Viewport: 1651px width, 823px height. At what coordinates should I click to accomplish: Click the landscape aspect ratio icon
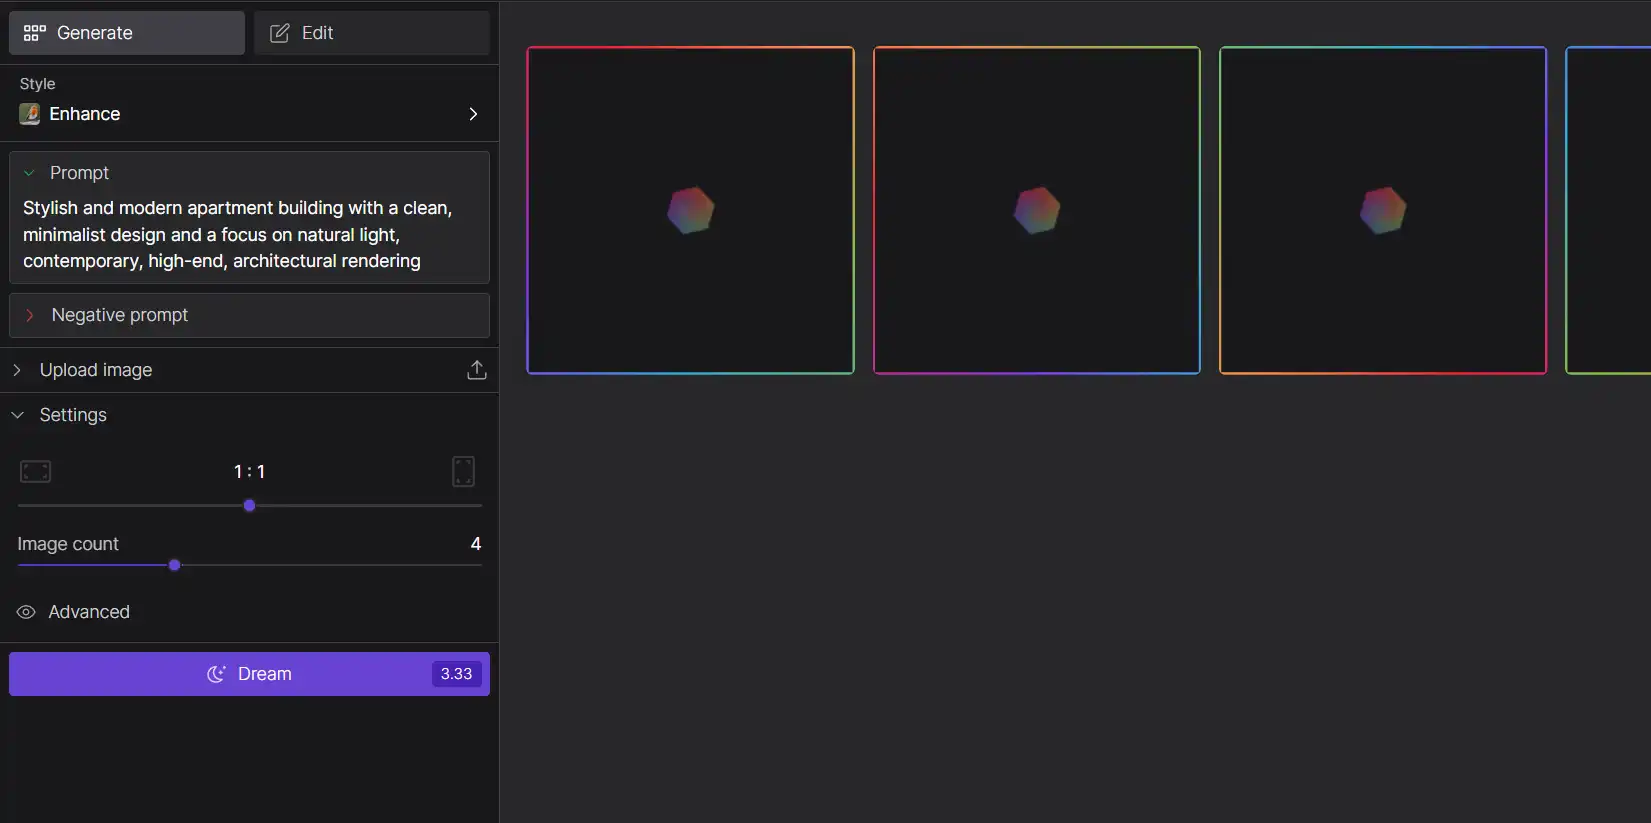[x=36, y=471]
